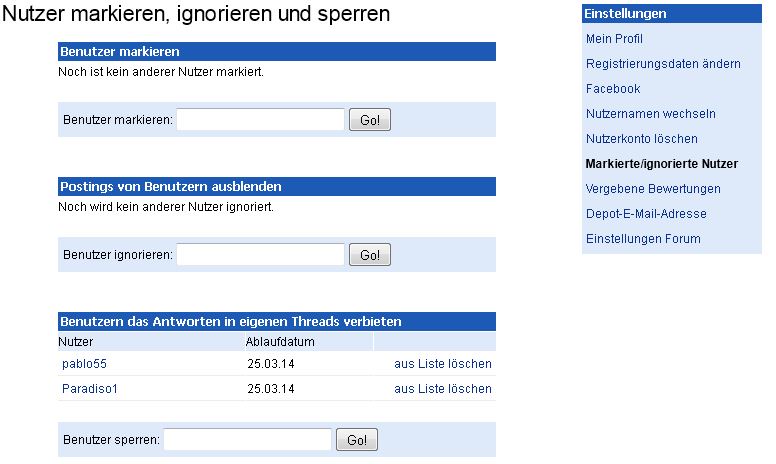Open Nutzerkonto löschen page
The height and width of the screenshot is (464, 776).
pos(641,139)
